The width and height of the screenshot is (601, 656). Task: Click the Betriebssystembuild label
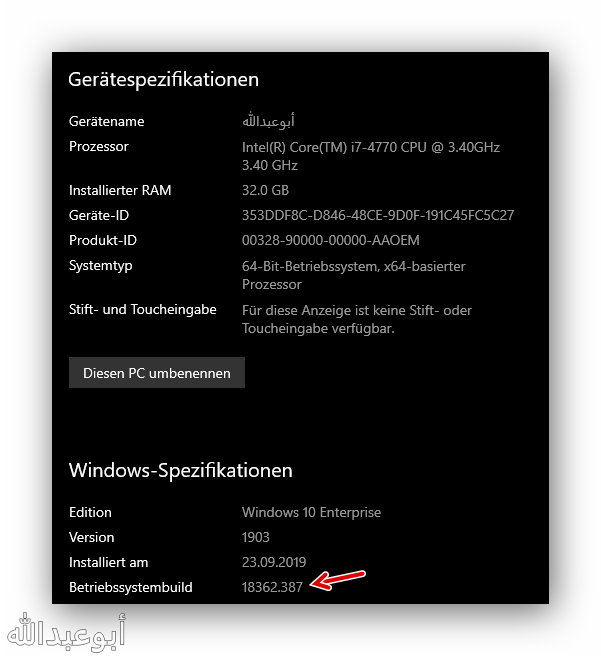130,587
